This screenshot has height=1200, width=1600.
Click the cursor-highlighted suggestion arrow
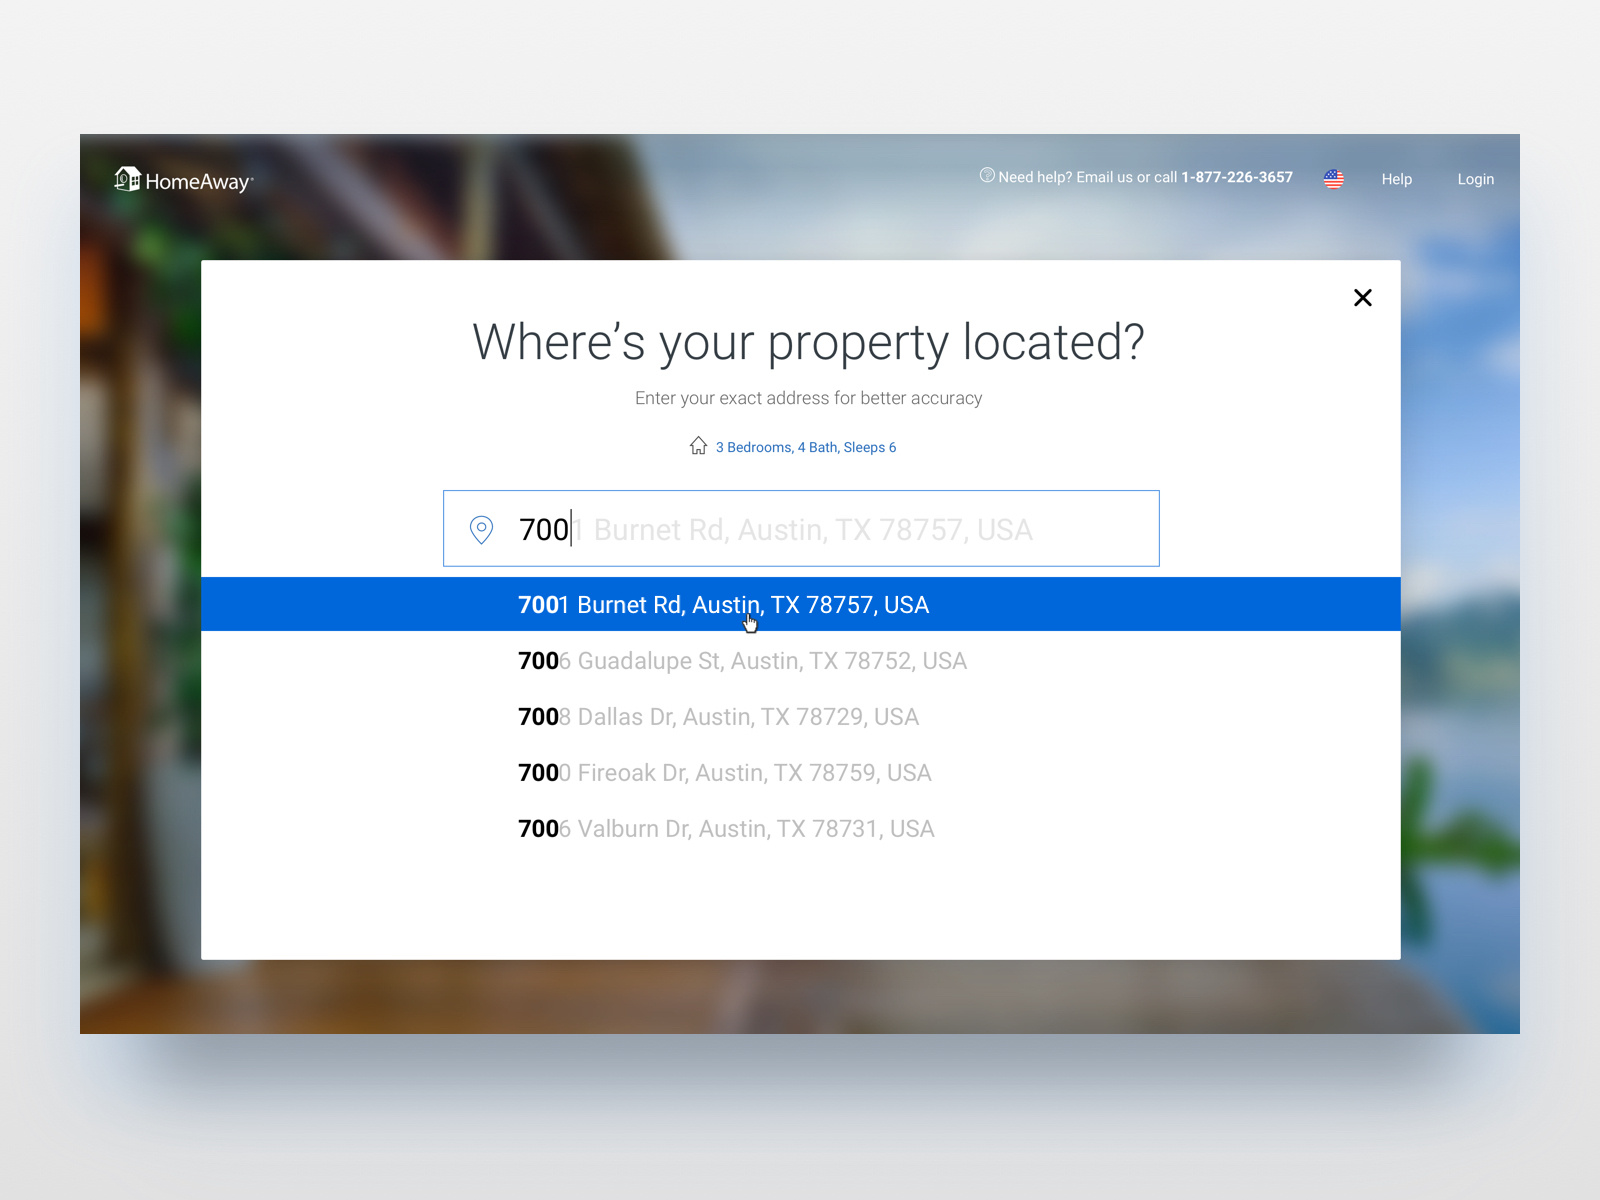point(750,620)
